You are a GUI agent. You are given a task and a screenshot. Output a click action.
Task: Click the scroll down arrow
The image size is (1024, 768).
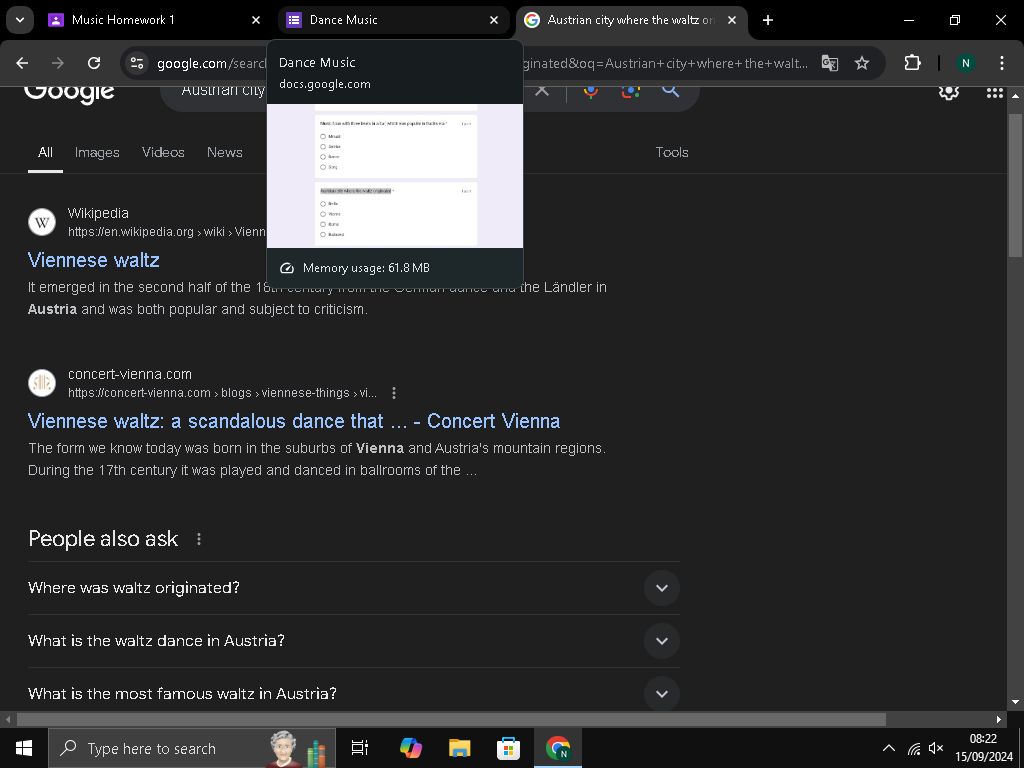1015,702
